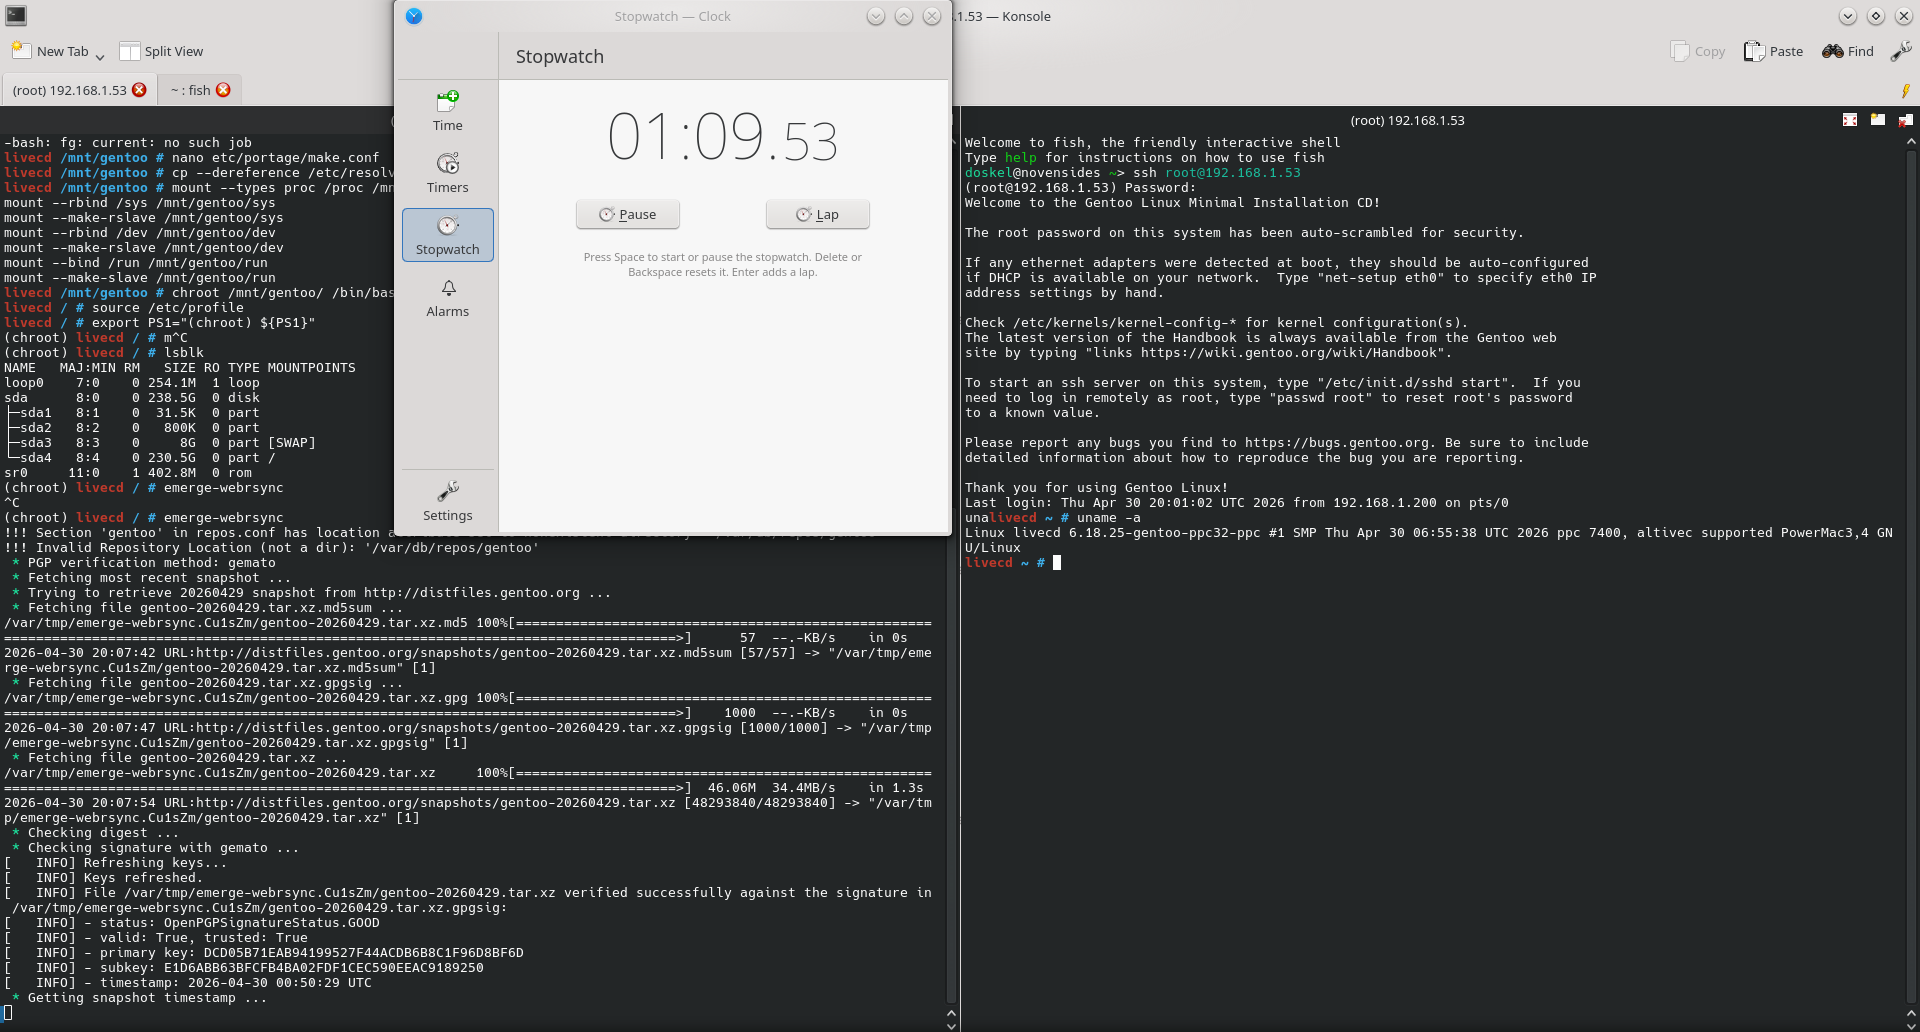Open Find in the Konsole toolbar
Viewport: 1920px width, 1032px height.
click(x=1848, y=51)
